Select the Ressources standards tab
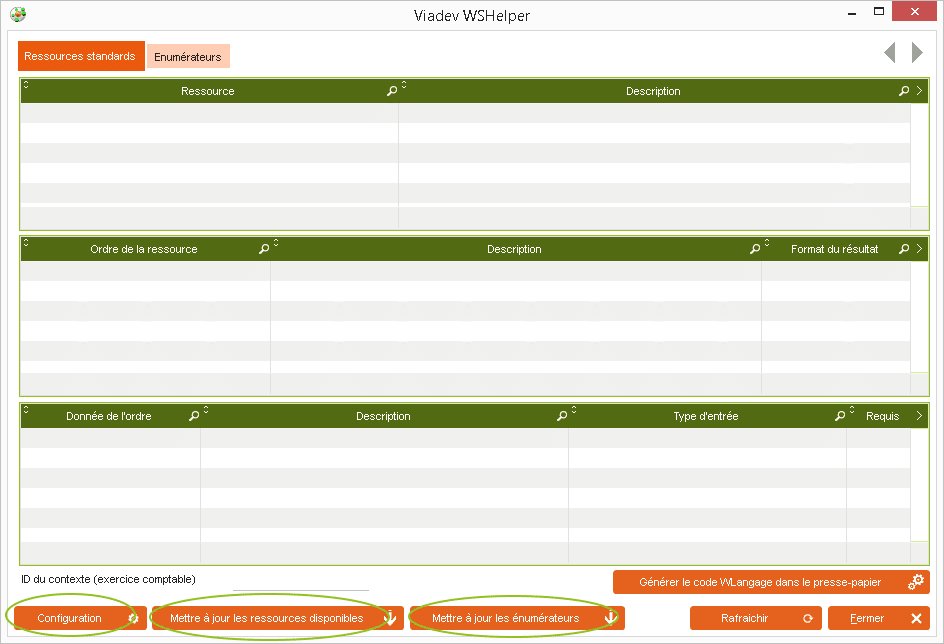This screenshot has height=644, width=944. pos(80,56)
